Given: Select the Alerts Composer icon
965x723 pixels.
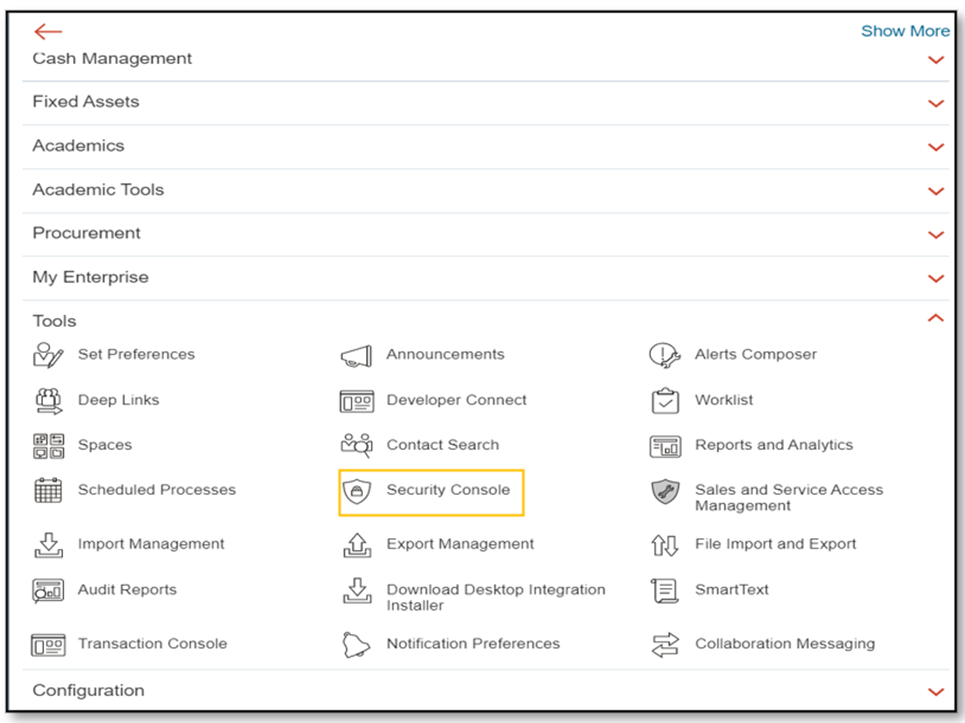Looking at the screenshot, I should click(665, 355).
